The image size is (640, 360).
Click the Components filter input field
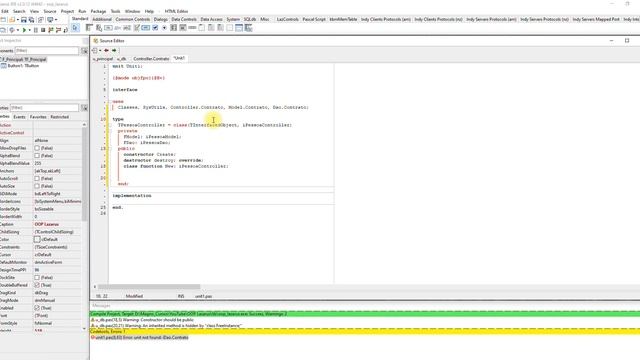(47, 51)
